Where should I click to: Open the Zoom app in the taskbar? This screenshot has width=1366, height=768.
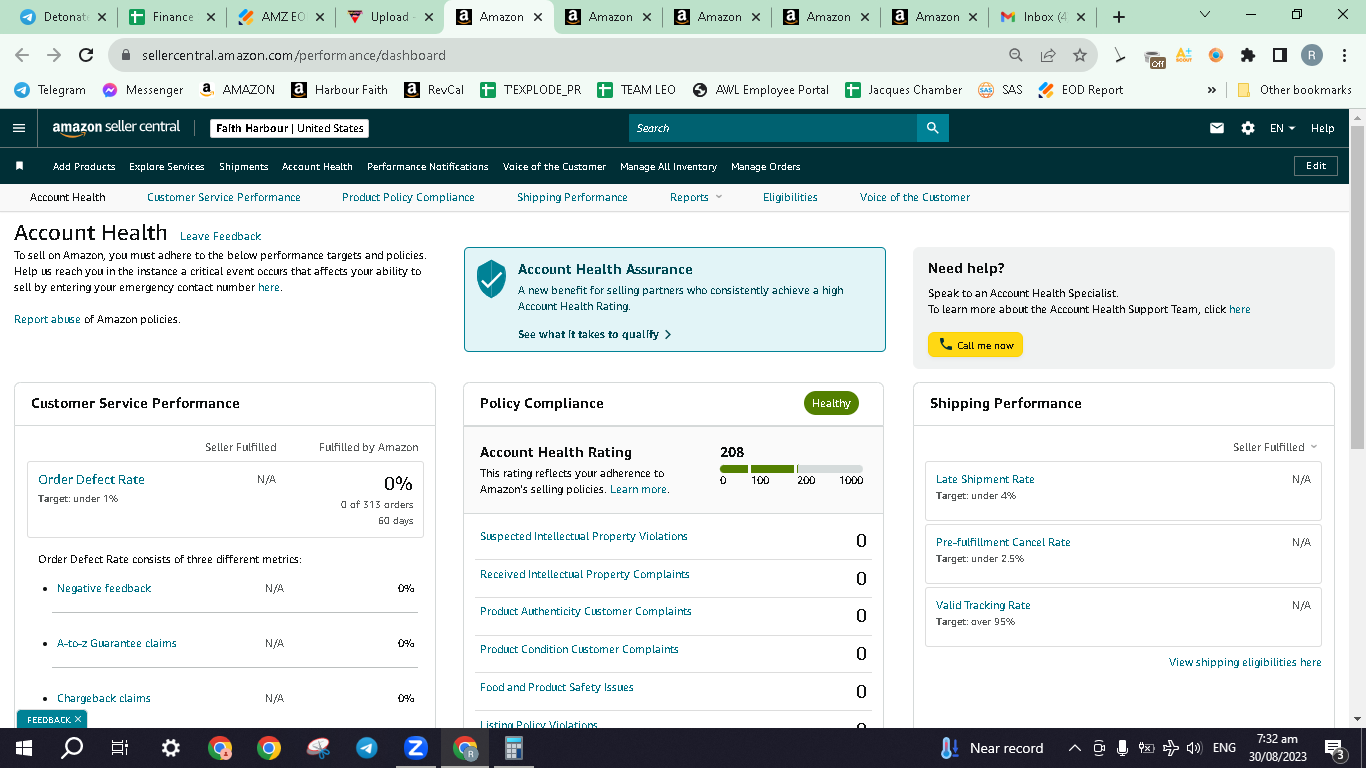pyautogui.click(x=415, y=748)
